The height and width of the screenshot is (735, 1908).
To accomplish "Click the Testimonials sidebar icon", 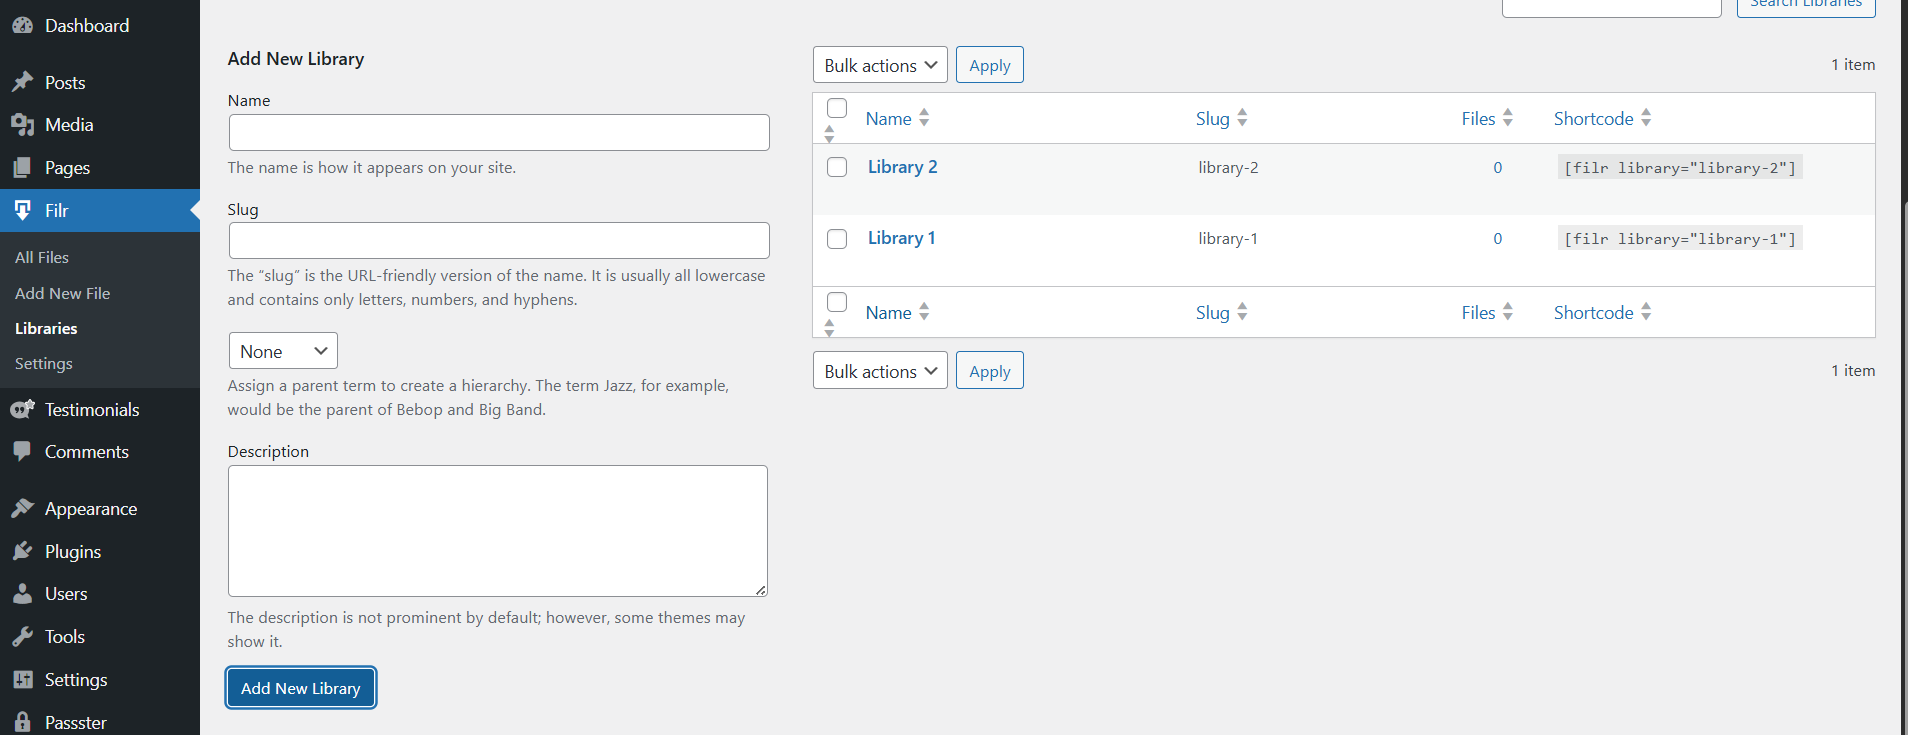I will pyautogui.click(x=22, y=409).
